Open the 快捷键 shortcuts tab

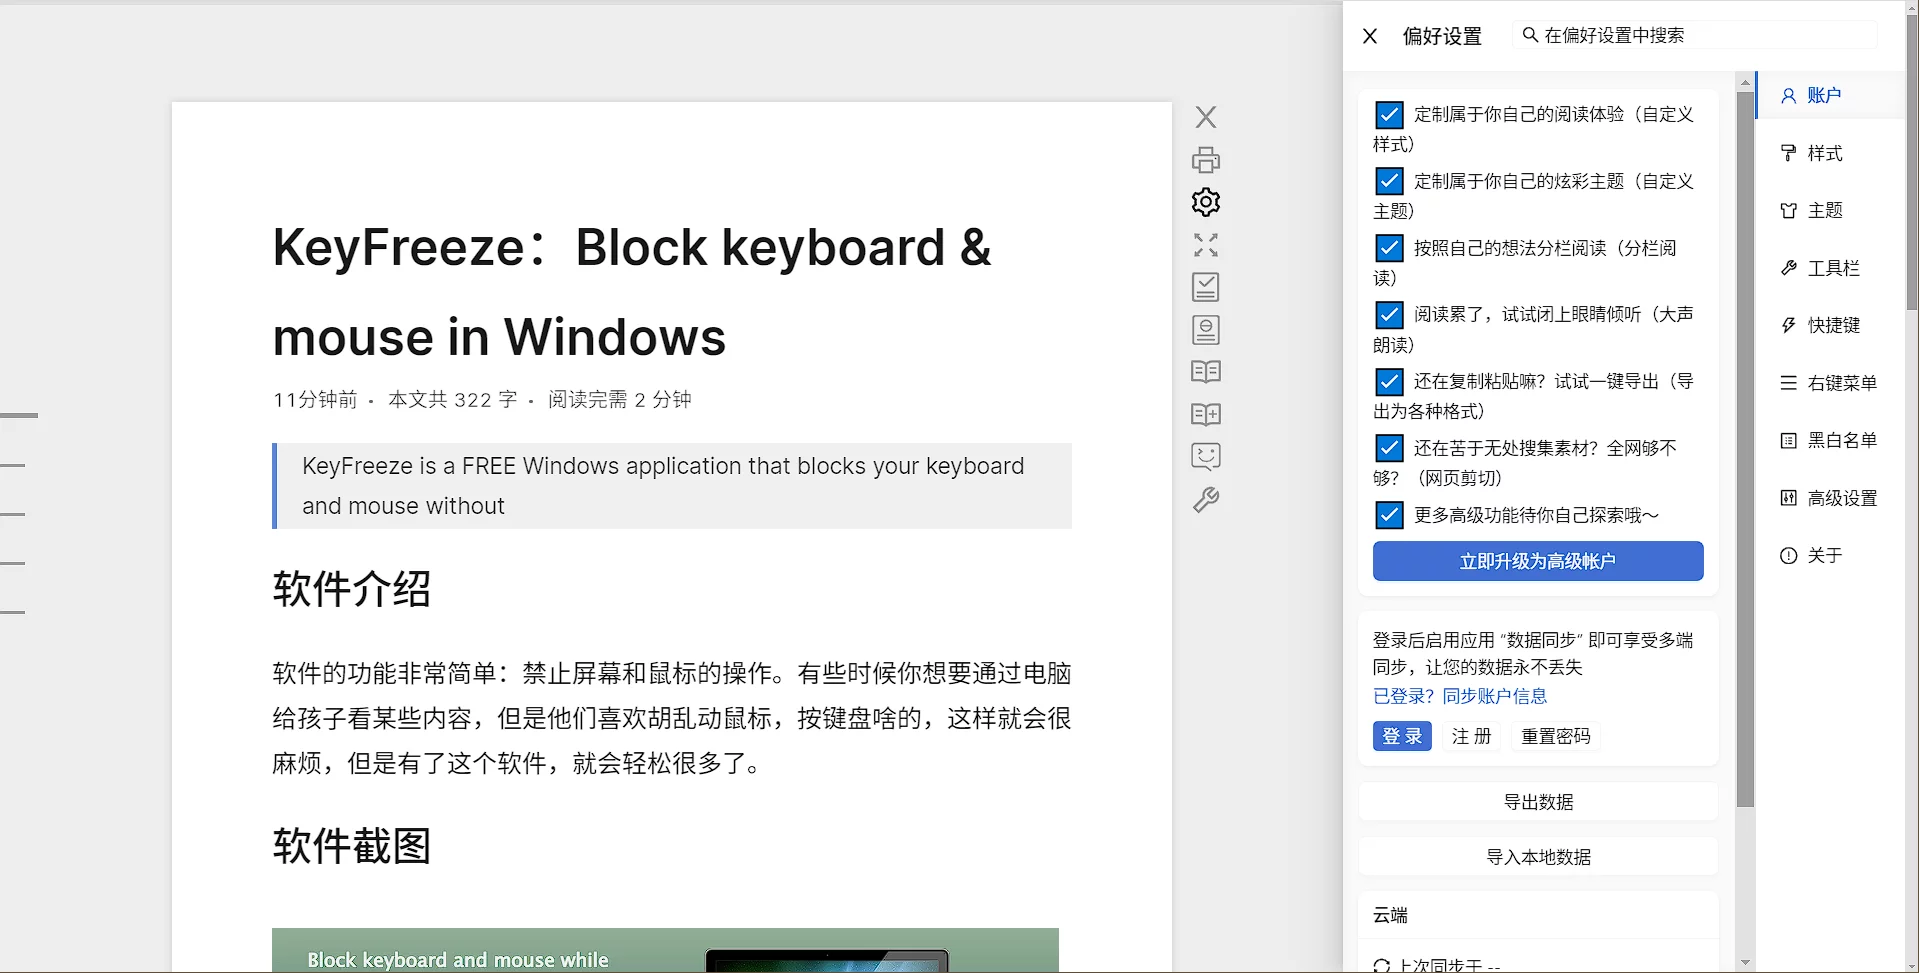click(x=1832, y=325)
